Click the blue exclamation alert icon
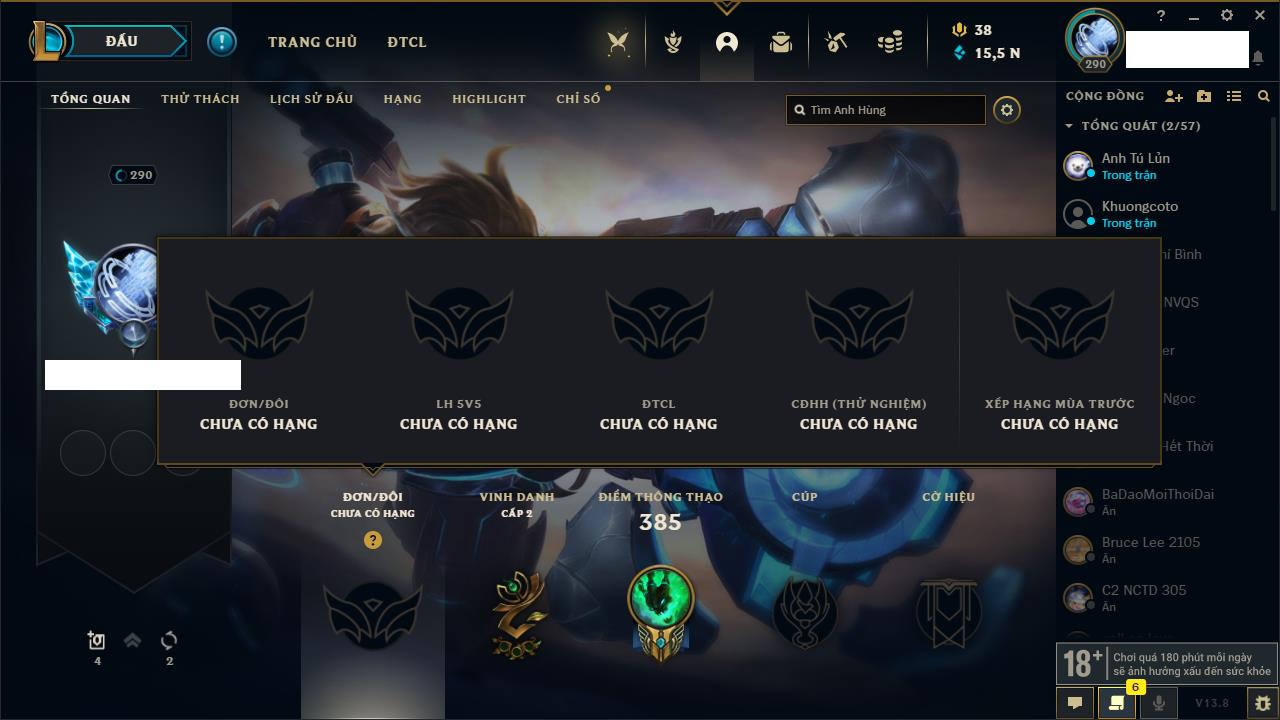This screenshot has width=1280, height=720. (x=222, y=42)
